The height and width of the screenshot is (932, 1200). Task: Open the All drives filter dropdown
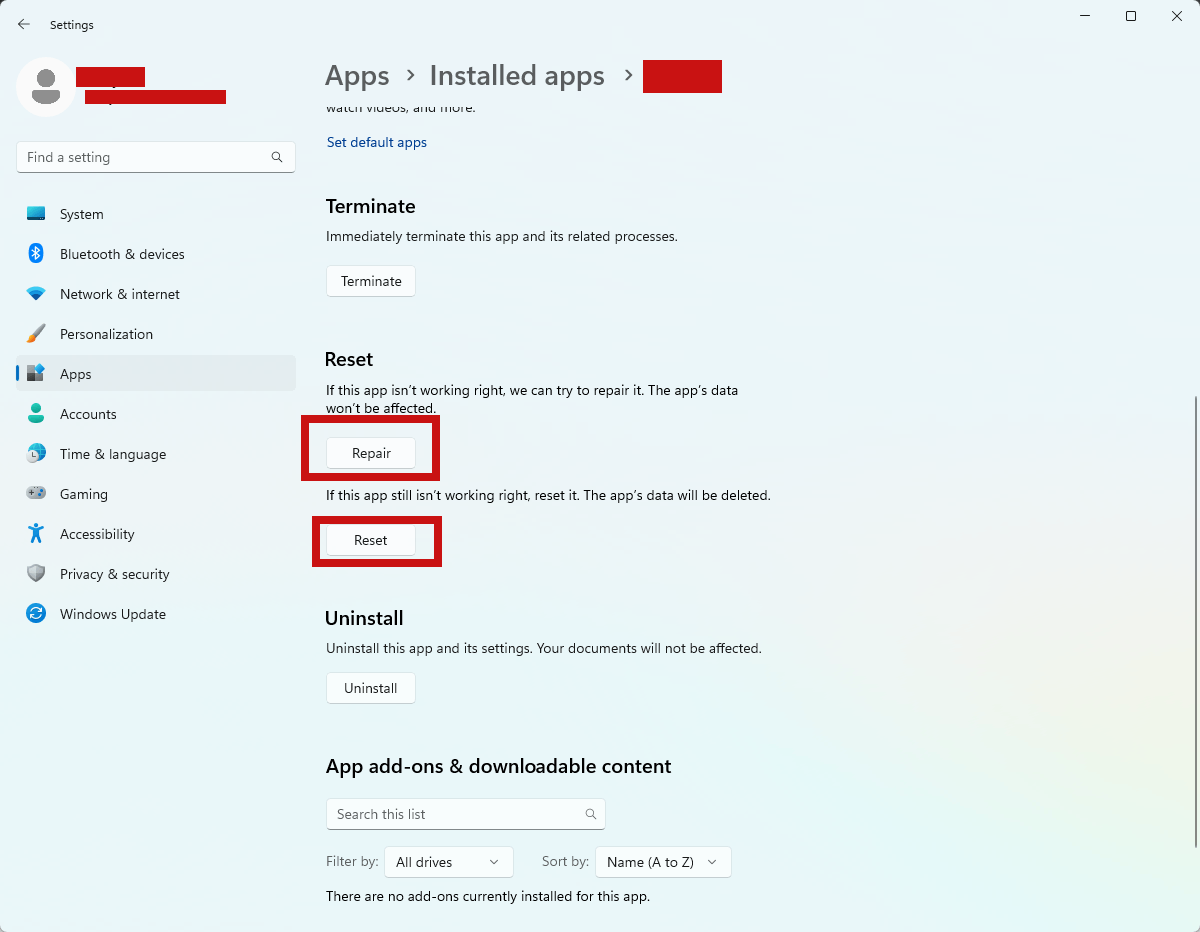449,862
